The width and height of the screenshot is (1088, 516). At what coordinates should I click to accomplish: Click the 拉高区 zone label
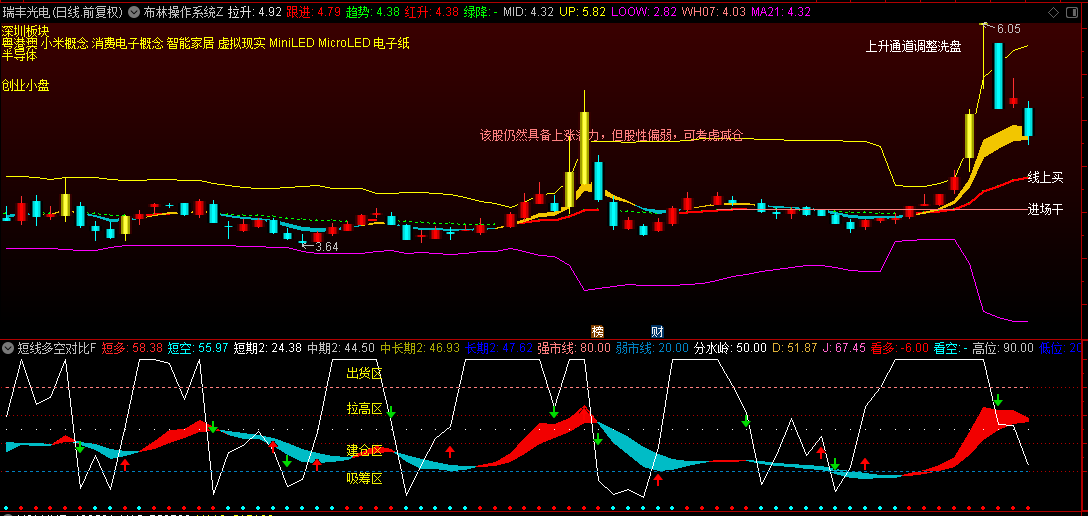(364, 408)
